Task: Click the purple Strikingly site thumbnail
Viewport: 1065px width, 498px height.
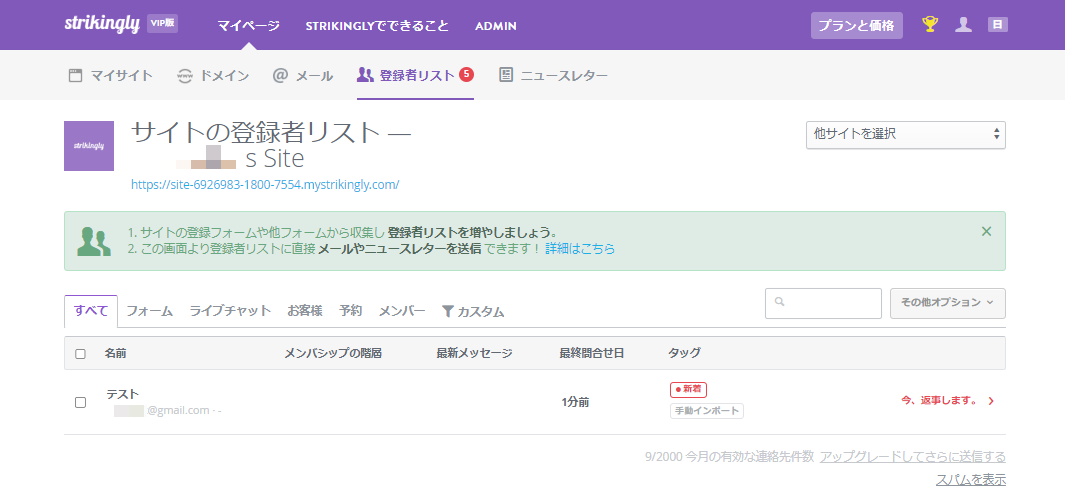Action: coord(89,146)
